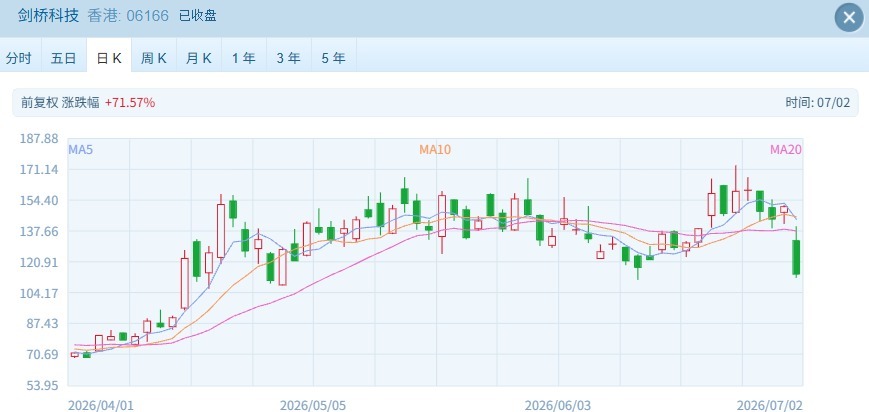Screen dimensions: 869x412
Task: Switch to the 5年 tab
Action: (333, 58)
